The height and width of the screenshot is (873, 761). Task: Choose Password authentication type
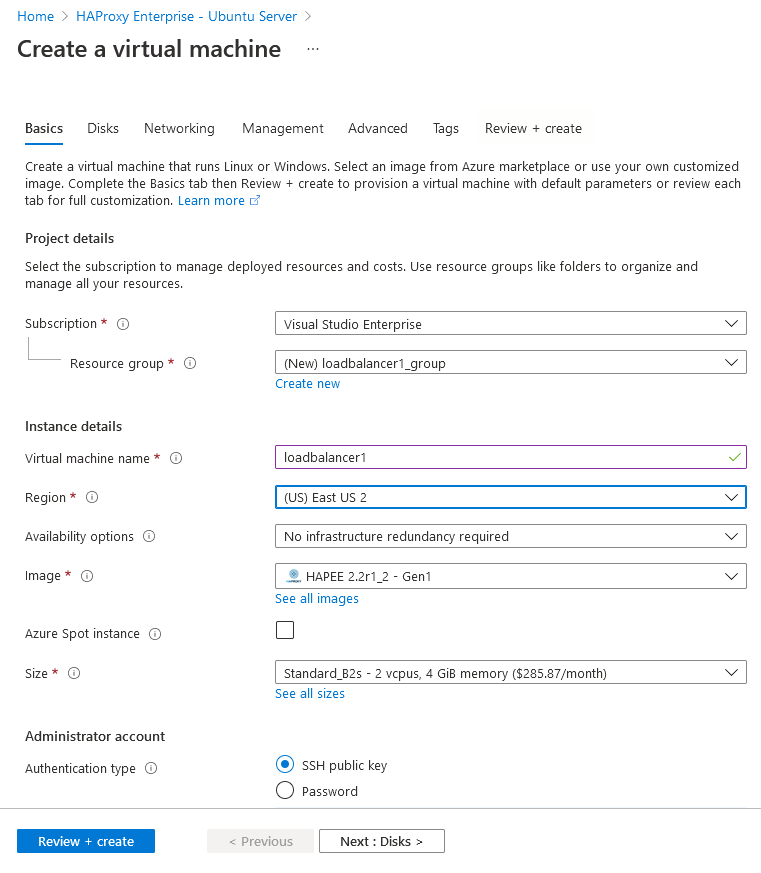pos(283,790)
